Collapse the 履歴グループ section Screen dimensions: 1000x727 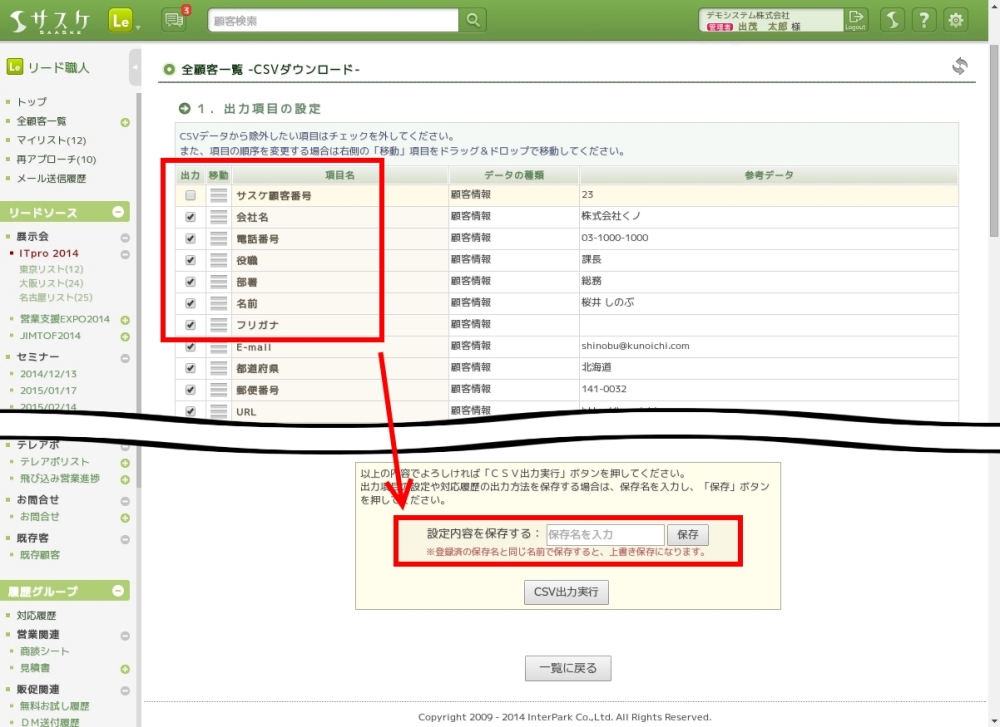(118, 591)
